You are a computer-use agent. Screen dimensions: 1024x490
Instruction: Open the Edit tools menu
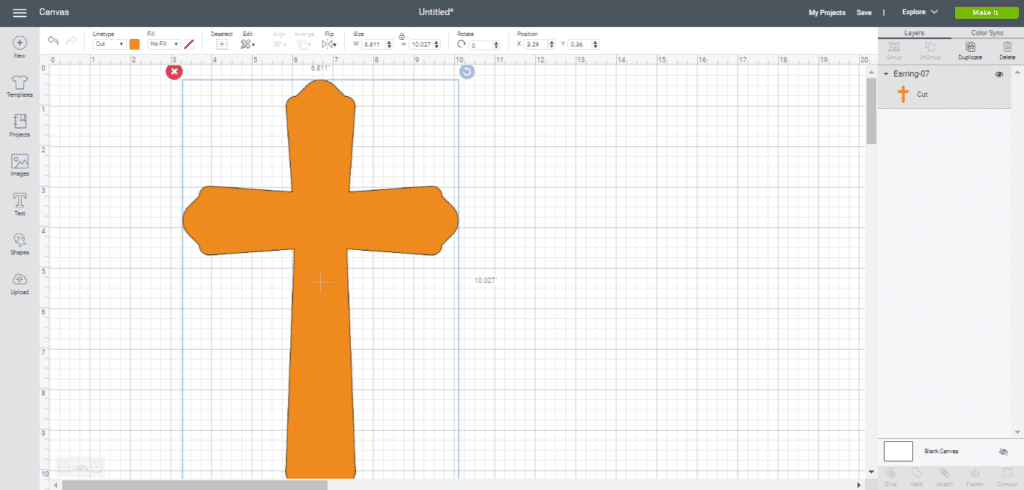click(x=248, y=44)
